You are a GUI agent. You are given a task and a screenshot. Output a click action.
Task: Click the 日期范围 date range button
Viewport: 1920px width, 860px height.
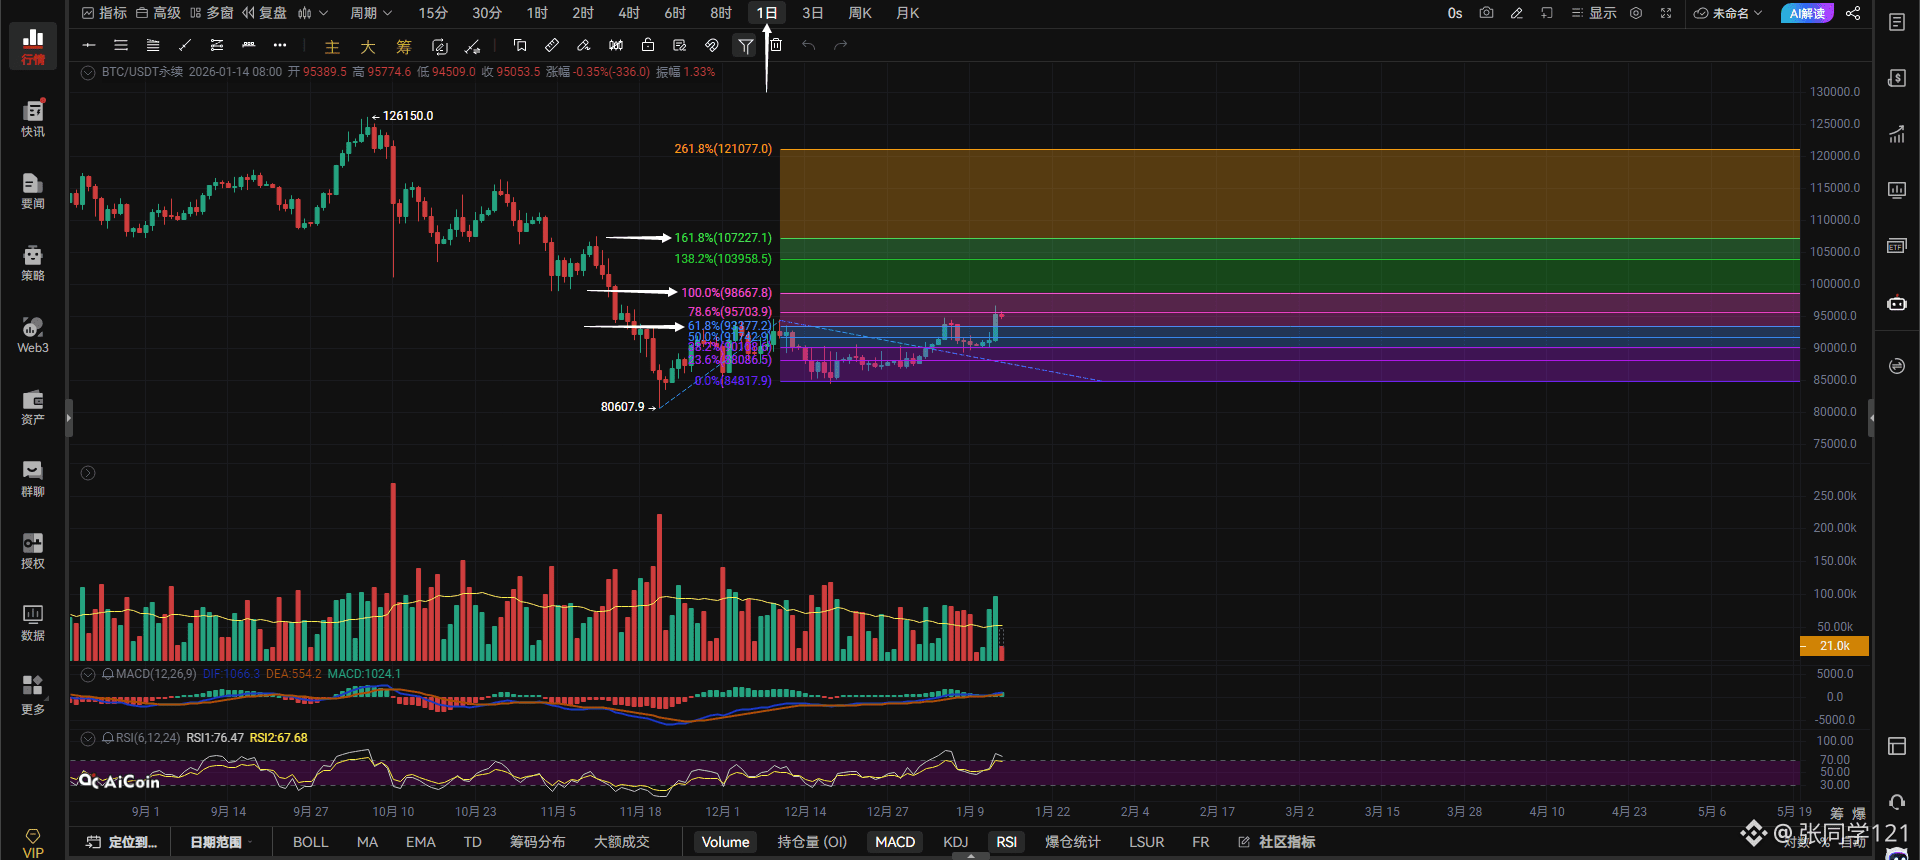[217, 842]
